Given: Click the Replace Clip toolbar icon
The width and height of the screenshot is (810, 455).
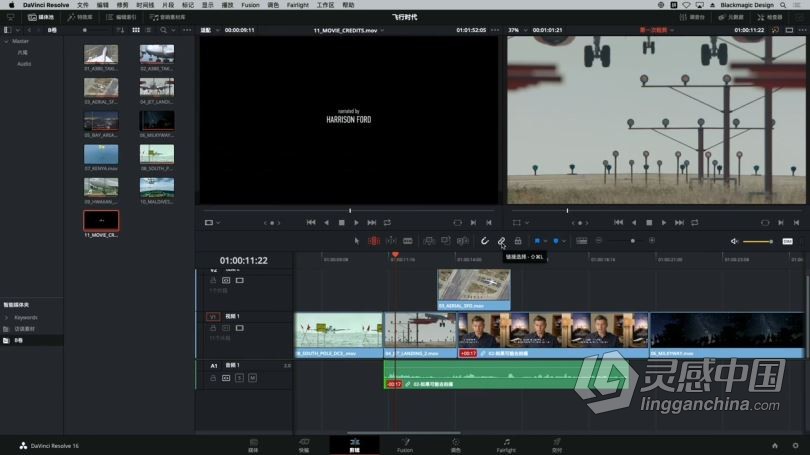Looking at the screenshot, I should [x=463, y=241].
